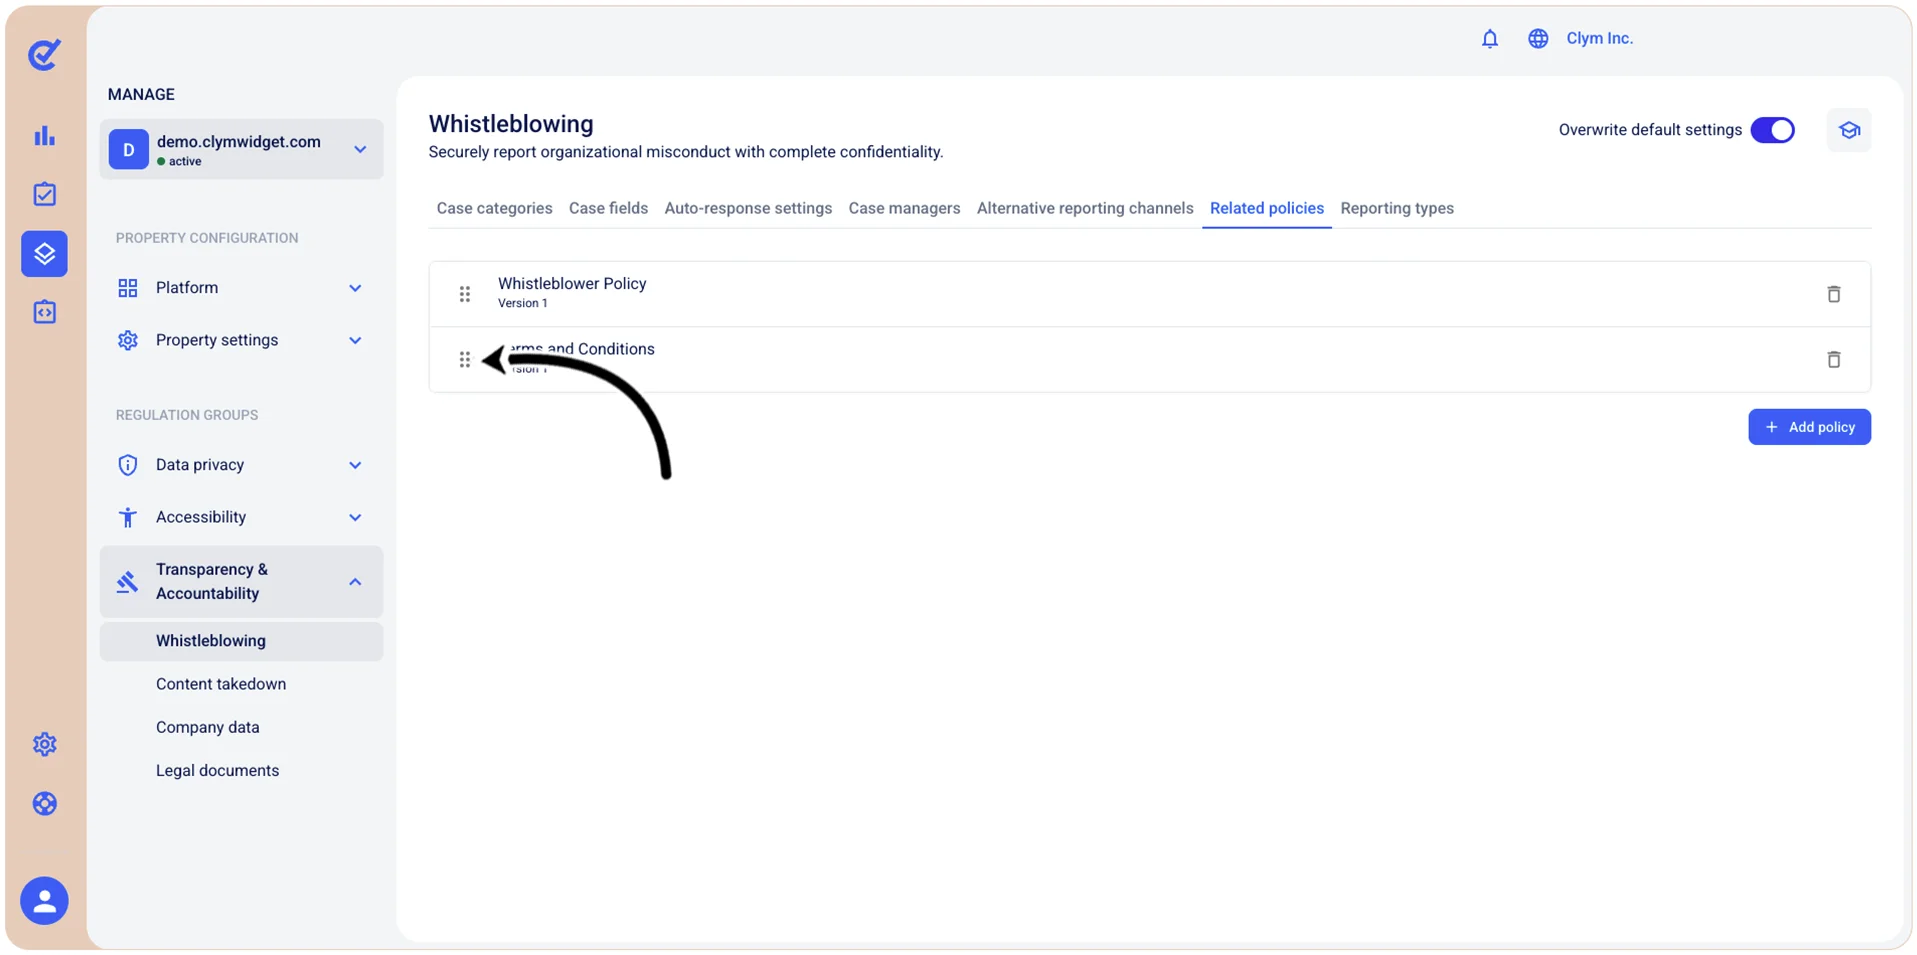Open Auto-response settings tab
This screenshot has height=955, width=1917.
(748, 208)
